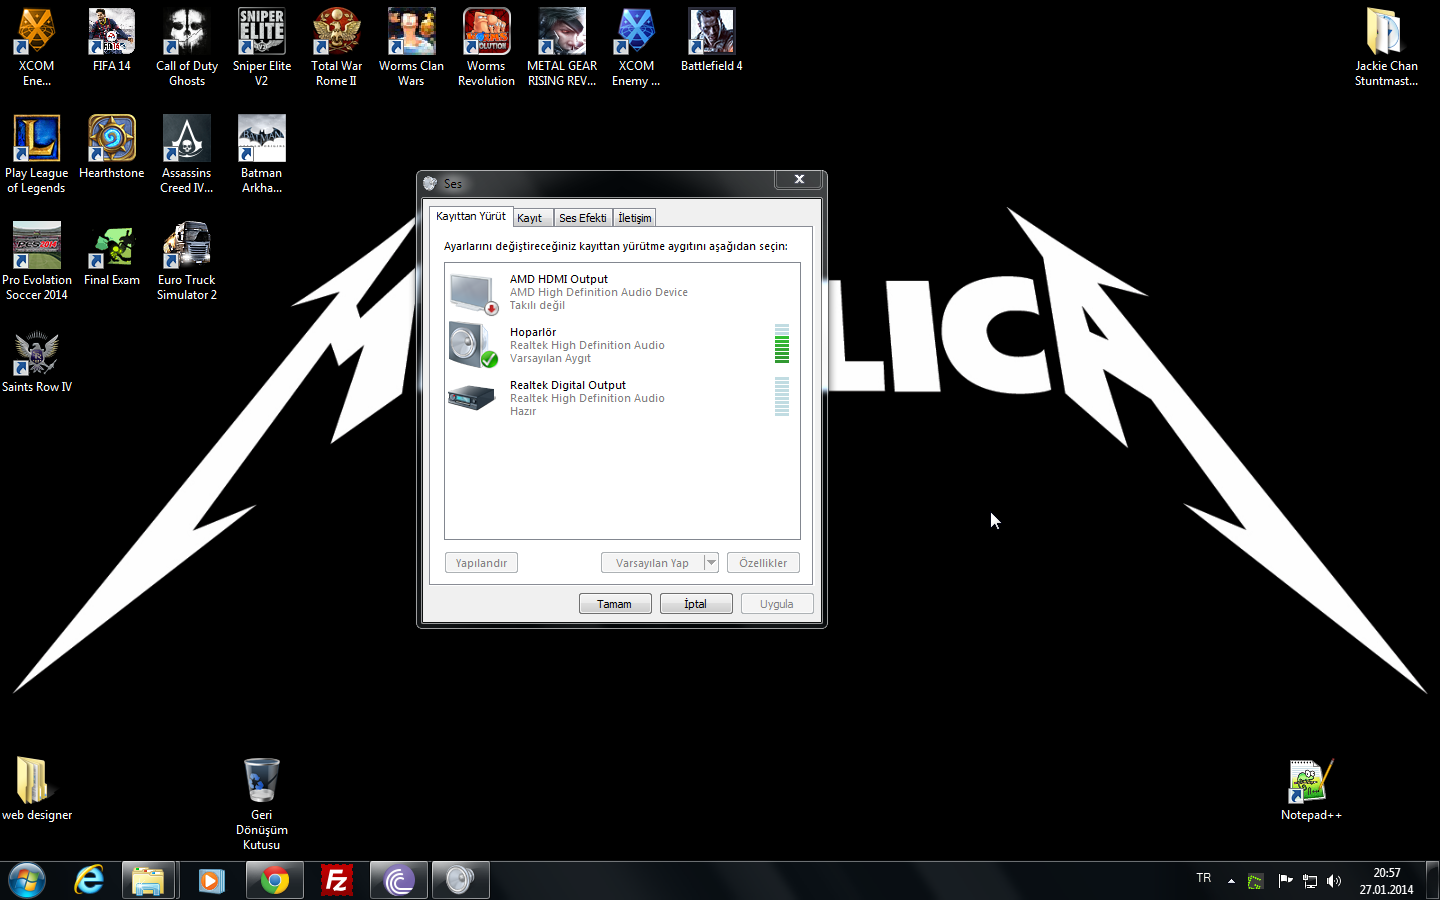Open the clock showing 20:57

click(x=1386, y=881)
